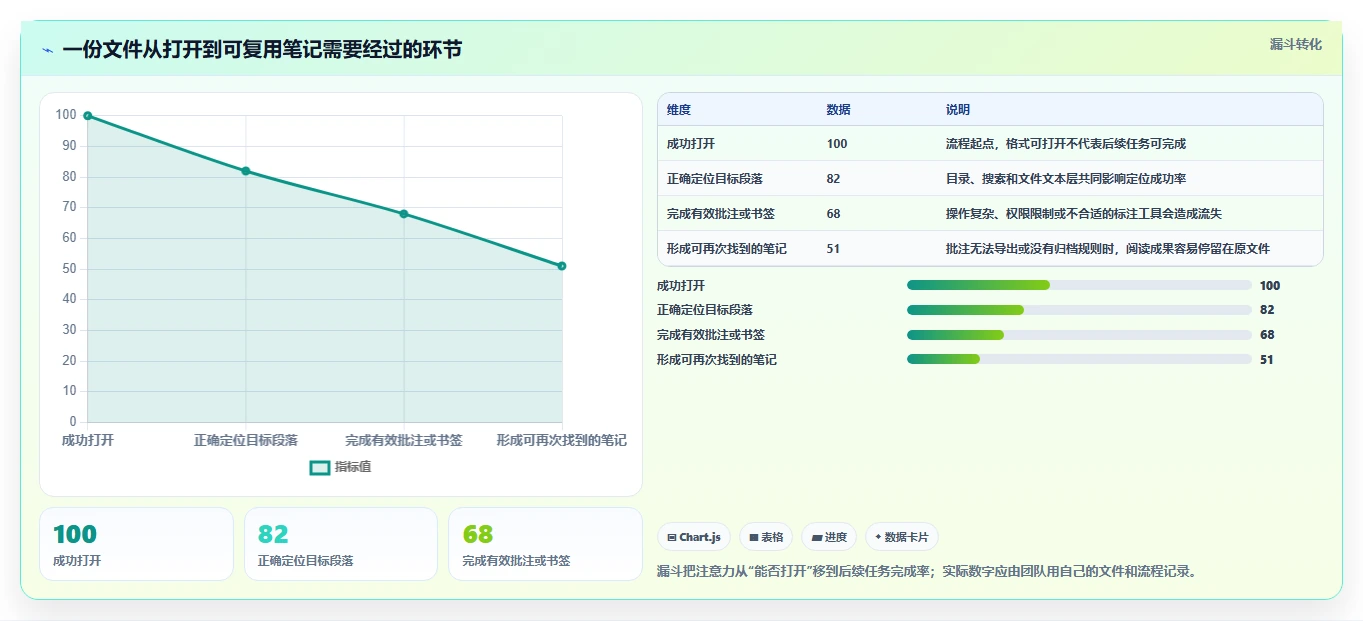Screen dimensions: 1363x621
Task: Click the table data cell reading 68
Action: pyautogui.click(x=834, y=214)
